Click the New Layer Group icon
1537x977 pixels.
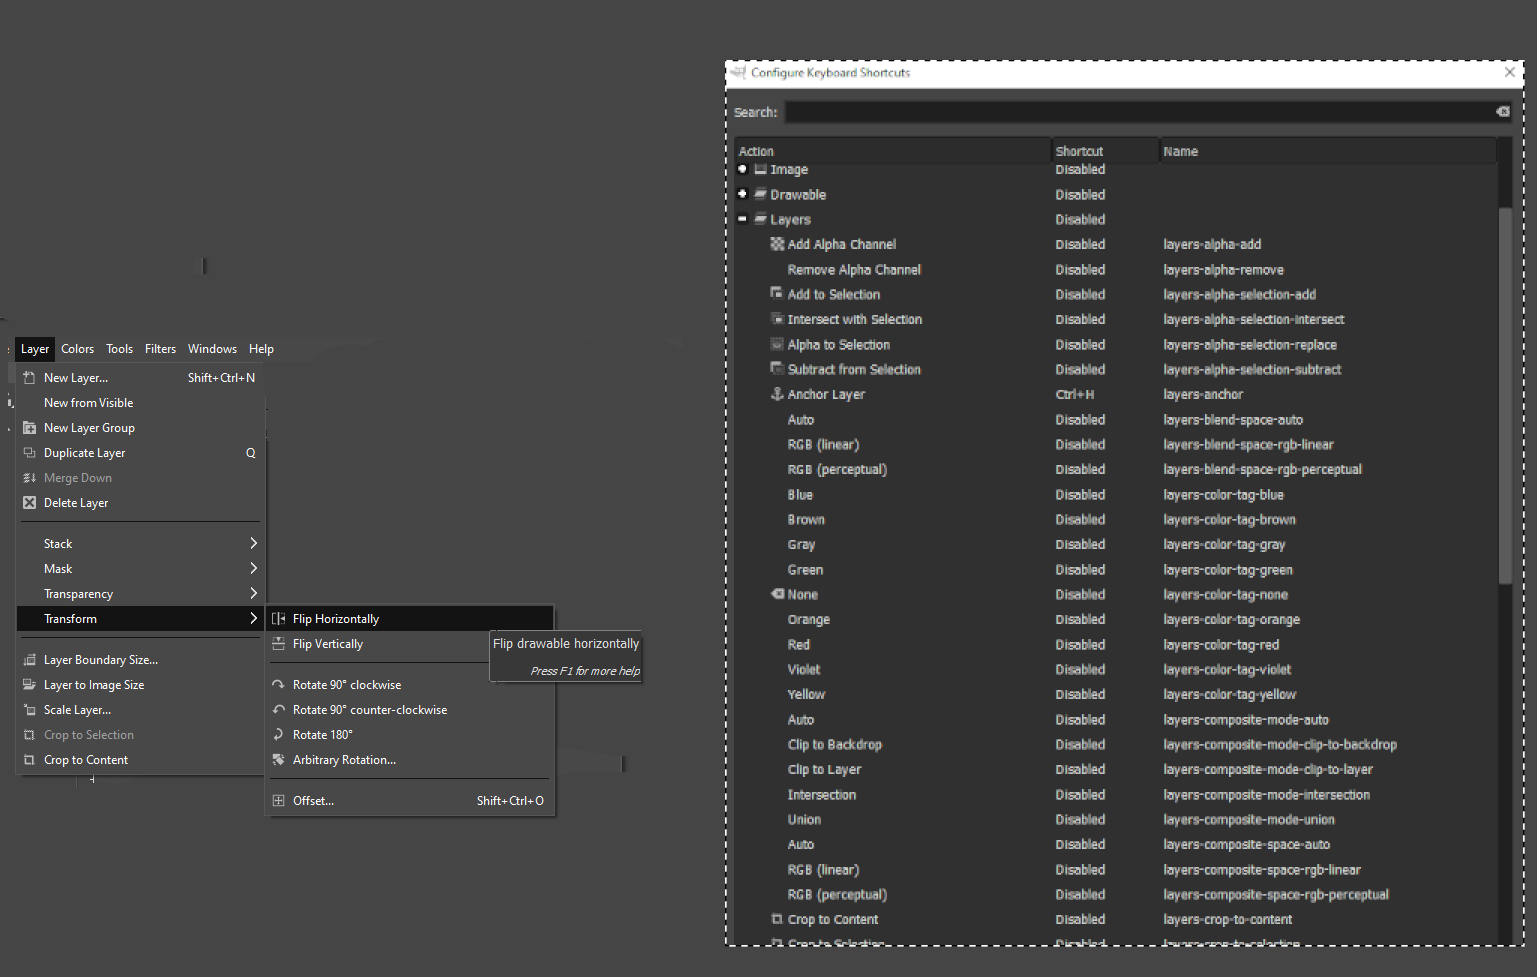[30, 428]
